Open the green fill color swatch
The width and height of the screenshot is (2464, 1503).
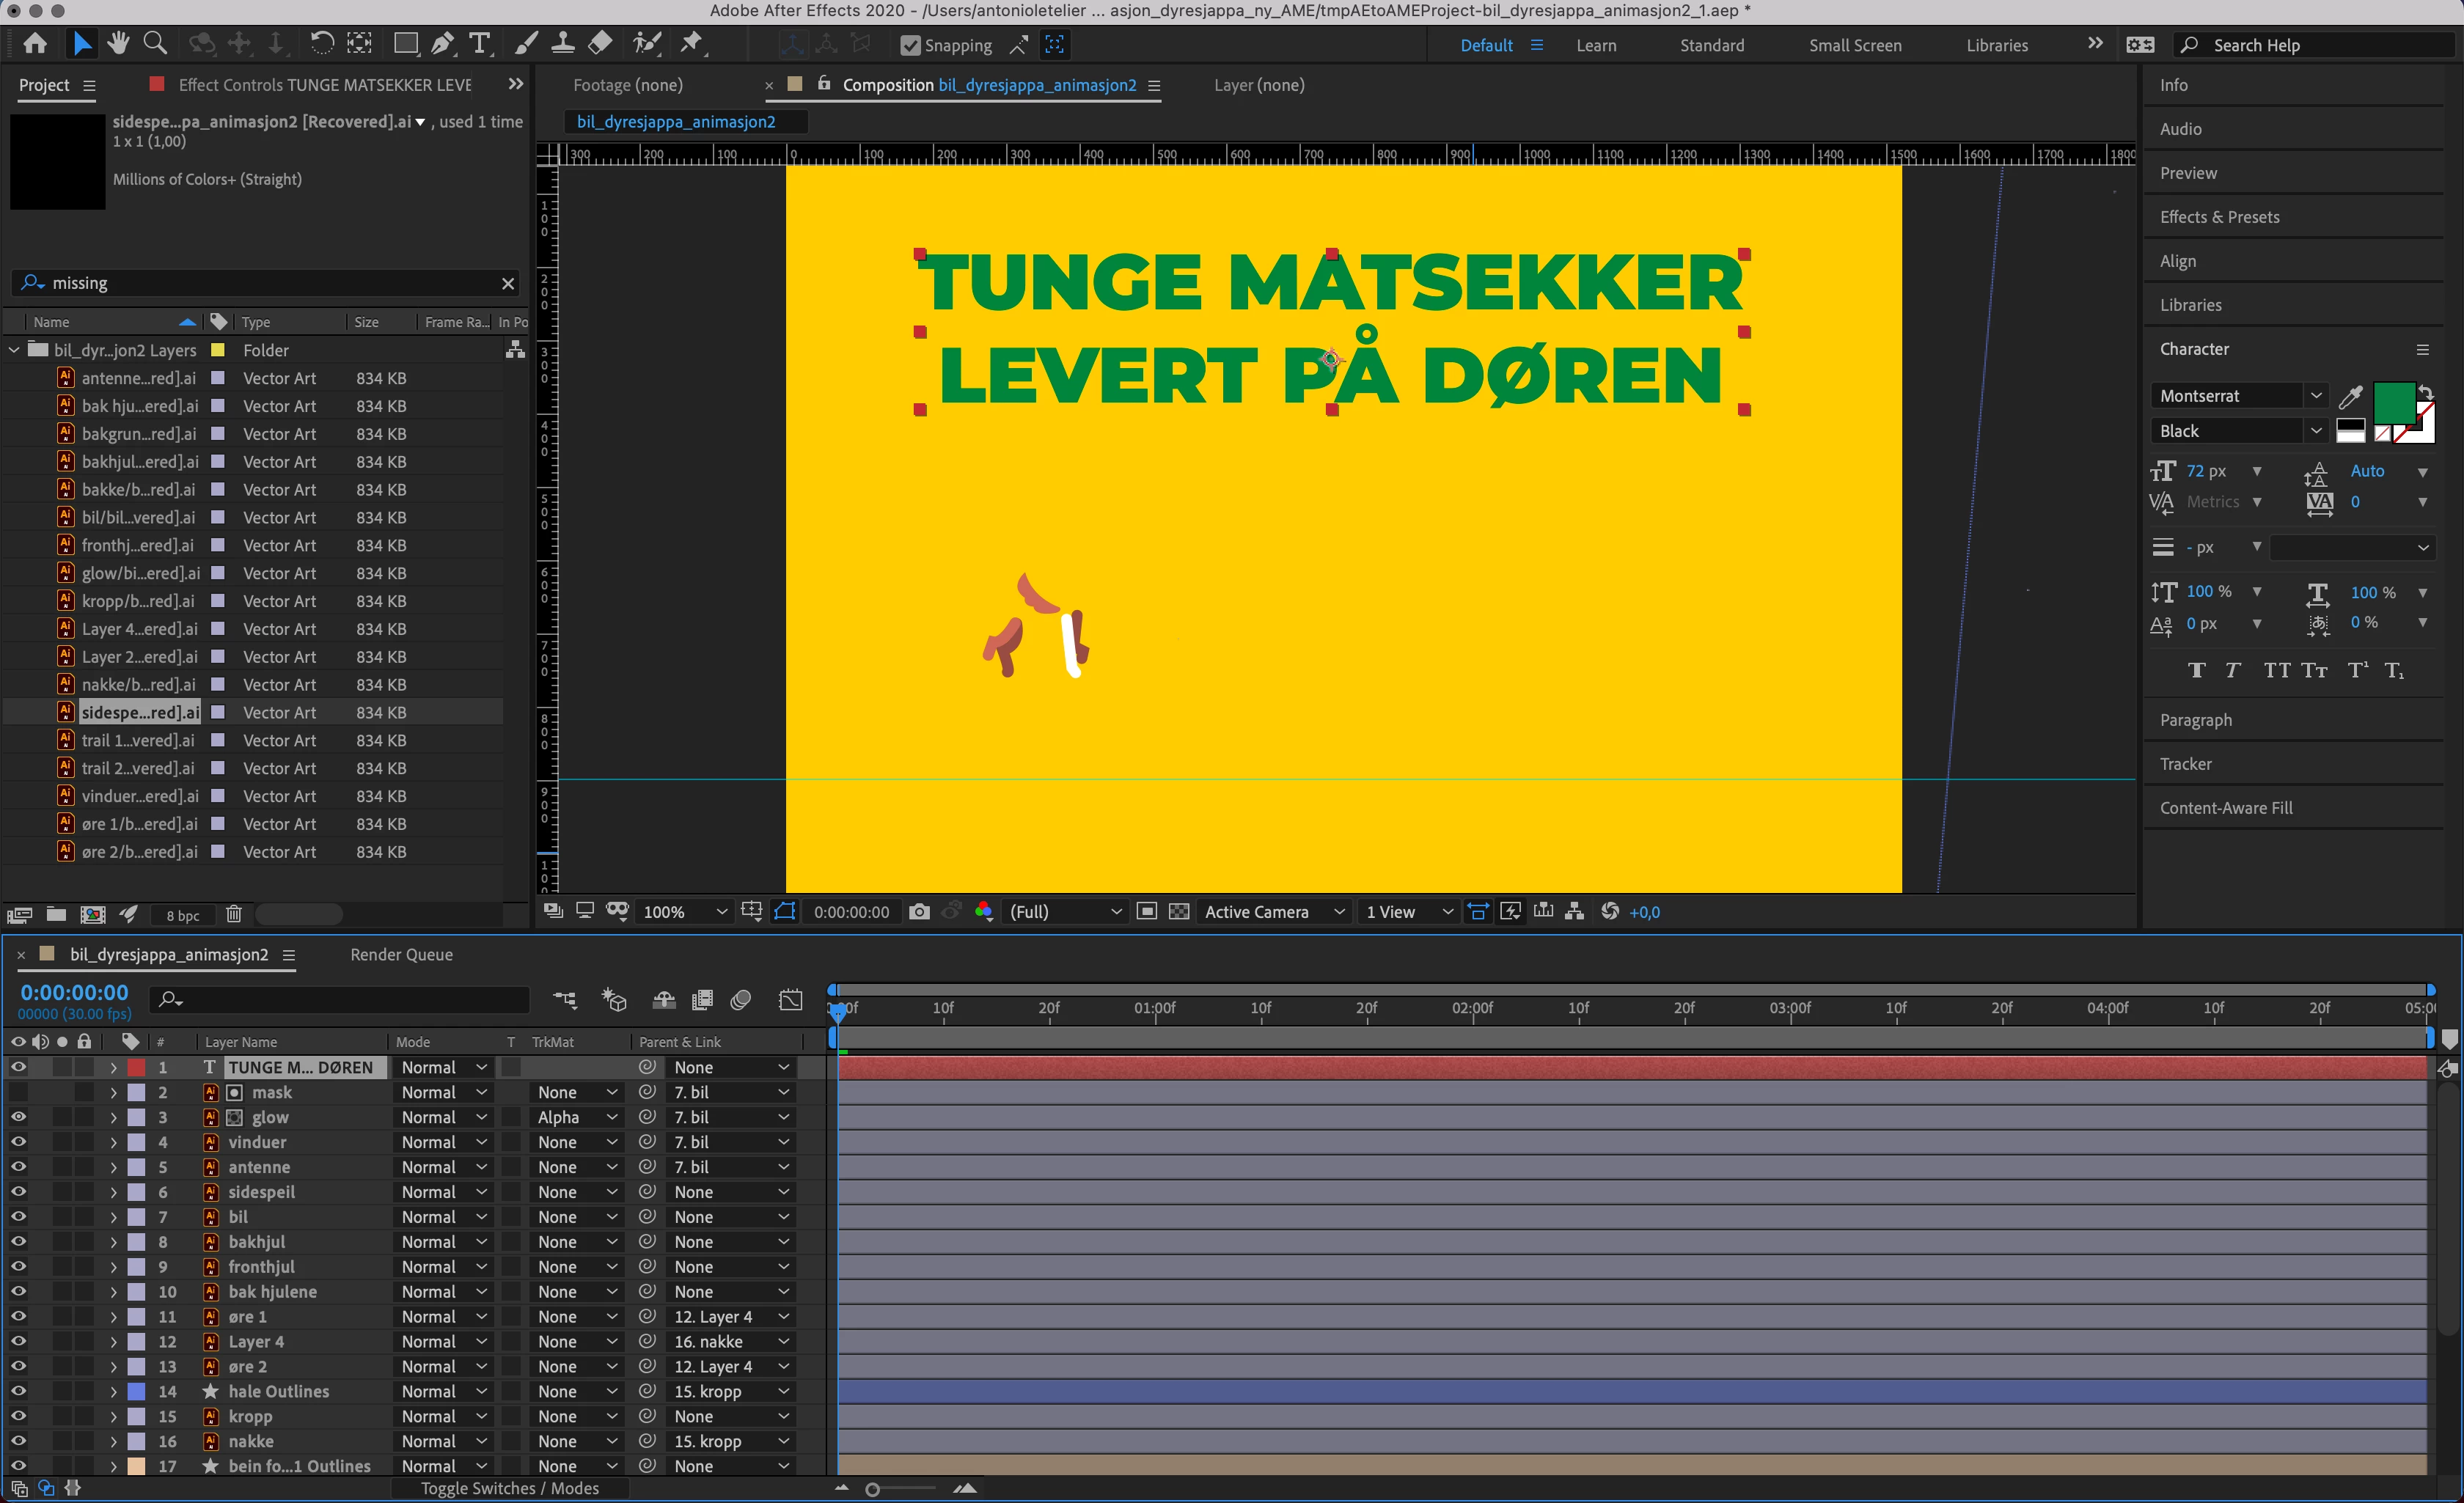2394,402
